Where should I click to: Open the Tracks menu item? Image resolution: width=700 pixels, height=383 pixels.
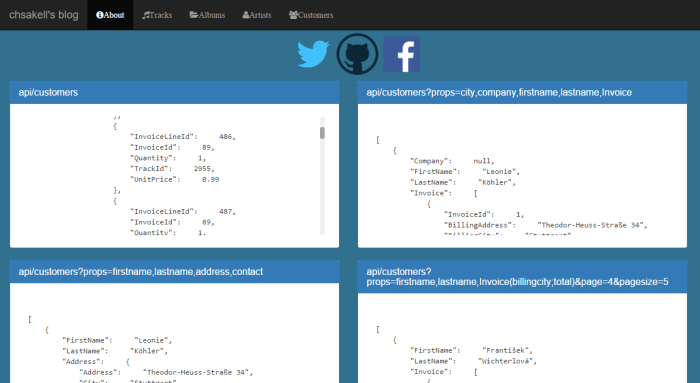click(157, 15)
